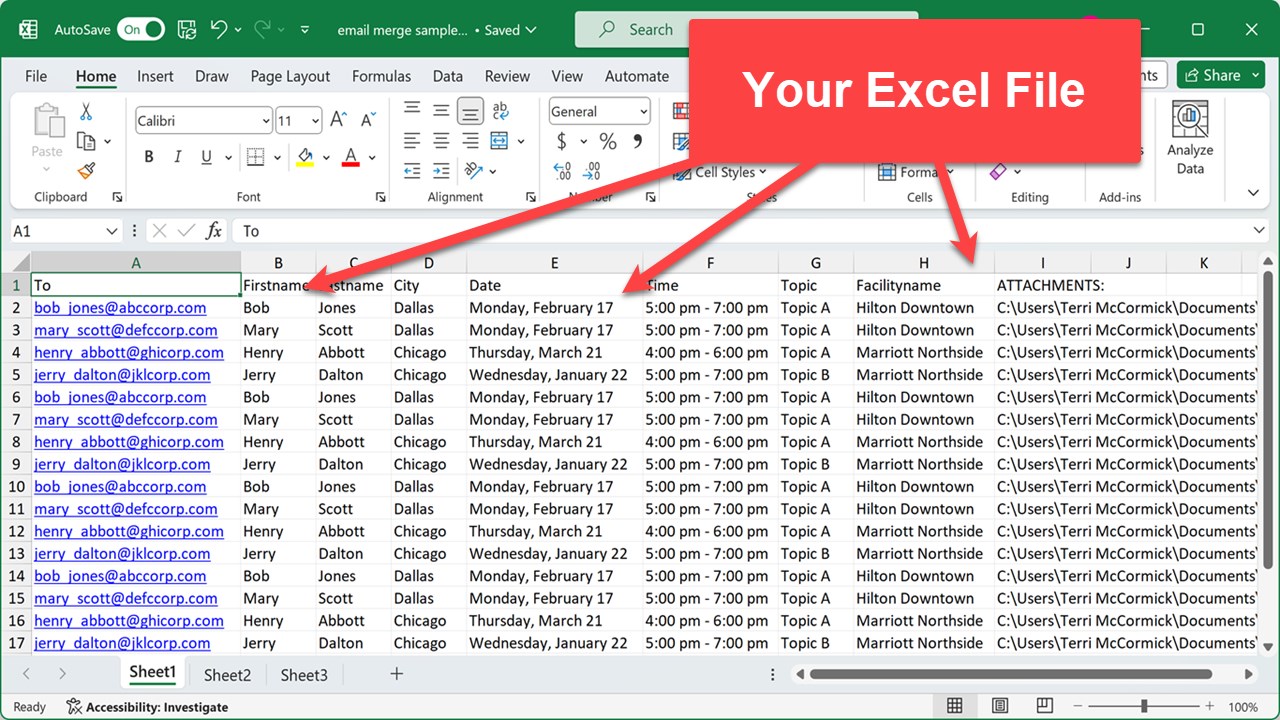1280x720 pixels.
Task: Apply the Percent Style format
Action: click(x=608, y=141)
